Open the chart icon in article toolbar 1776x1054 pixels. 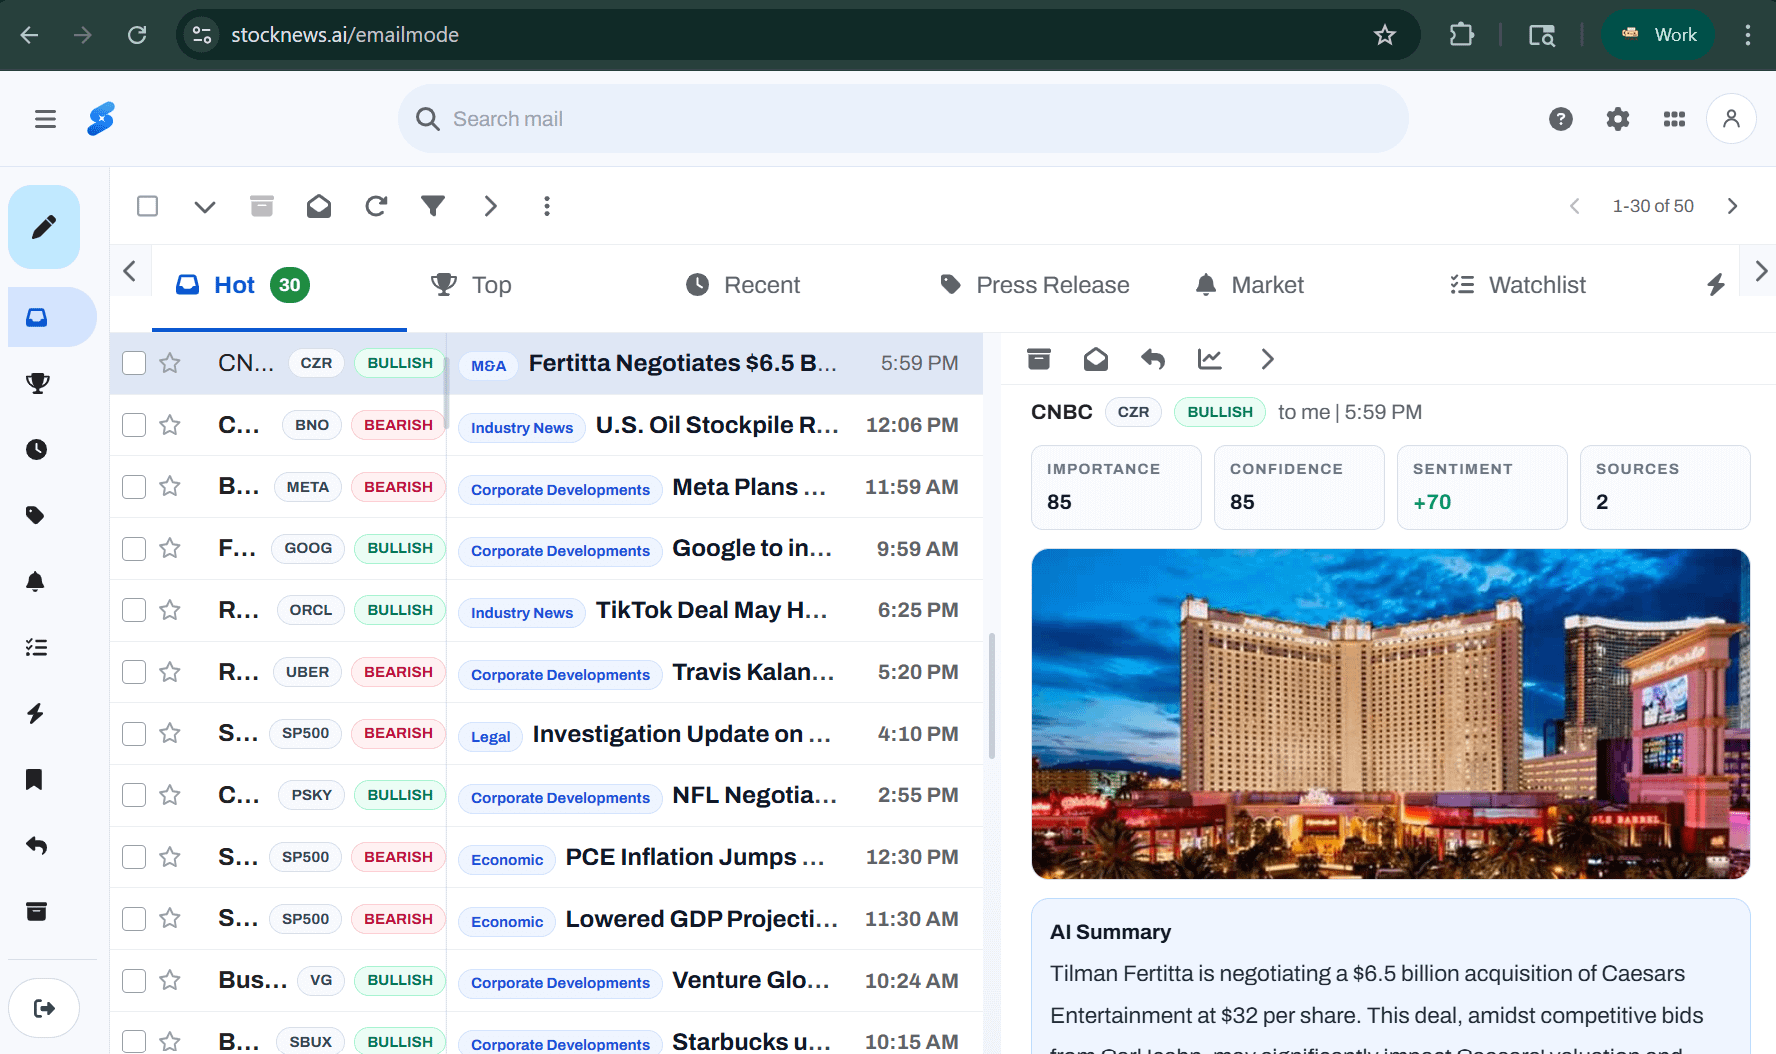pos(1209,359)
